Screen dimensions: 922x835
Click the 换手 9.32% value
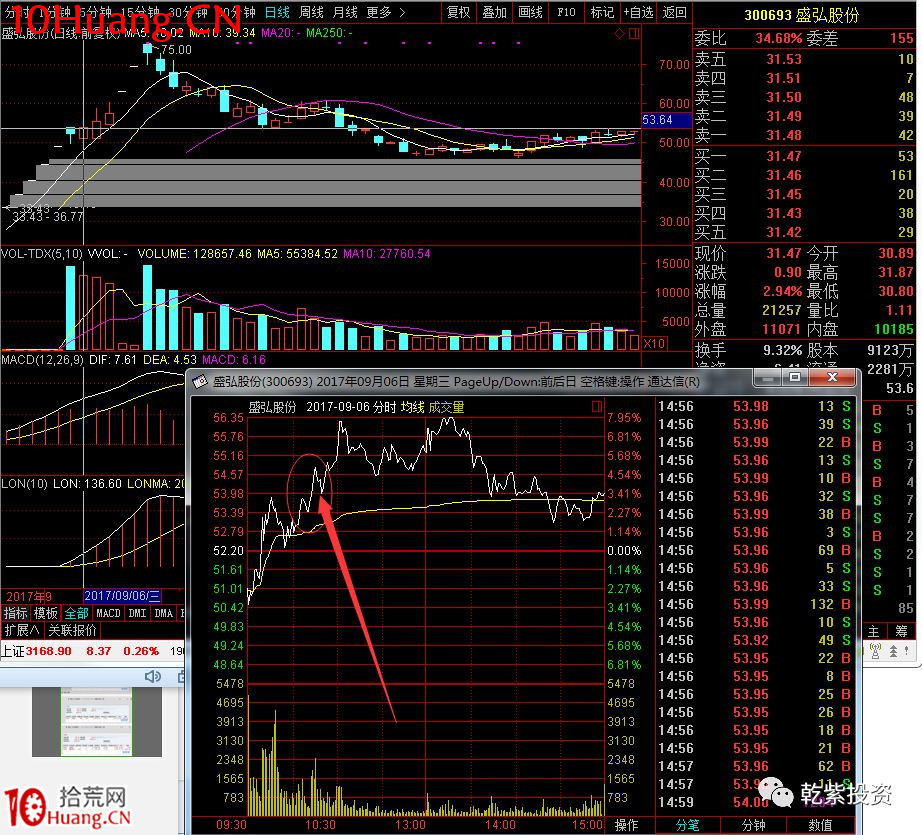point(783,350)
